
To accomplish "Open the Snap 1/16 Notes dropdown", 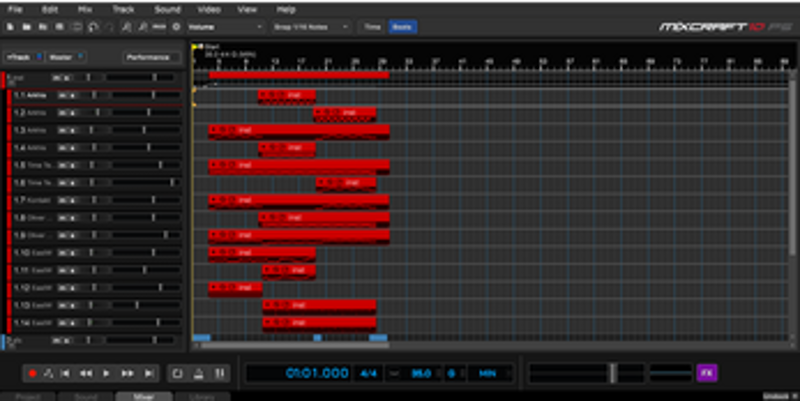I will coord(311,27).
